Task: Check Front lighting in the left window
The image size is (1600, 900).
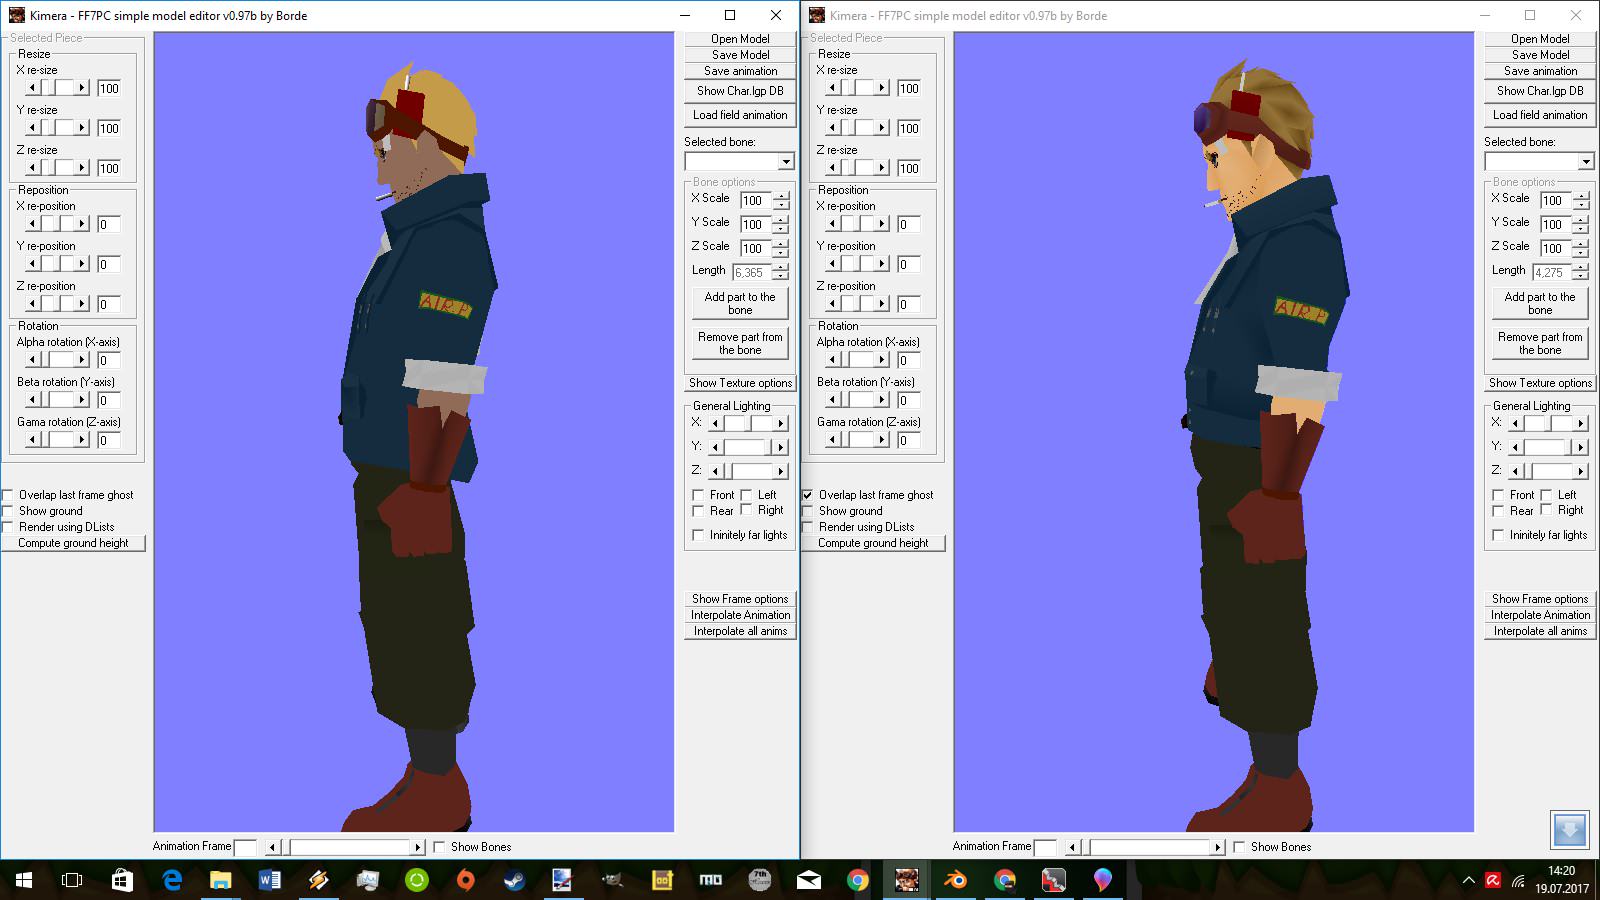Action: [698, 495]
